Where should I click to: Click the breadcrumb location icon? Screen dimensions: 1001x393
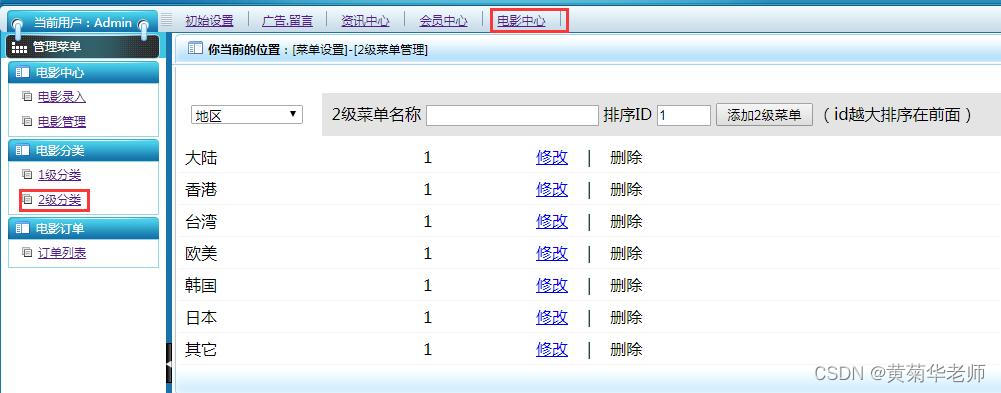[196, 48]
